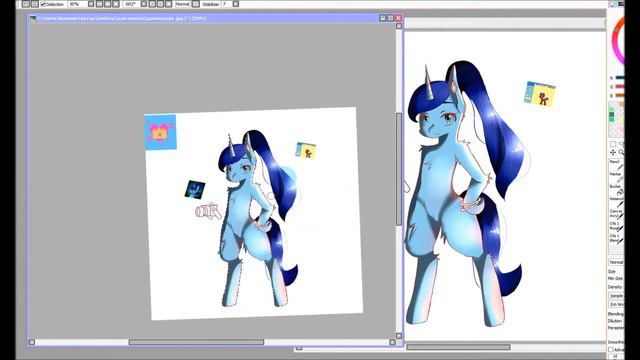Viewport: 640px width, 360px height.
Task: Click the right arrow of the front canvas horizontal scrollbar
Action: [x=392, y=342]
